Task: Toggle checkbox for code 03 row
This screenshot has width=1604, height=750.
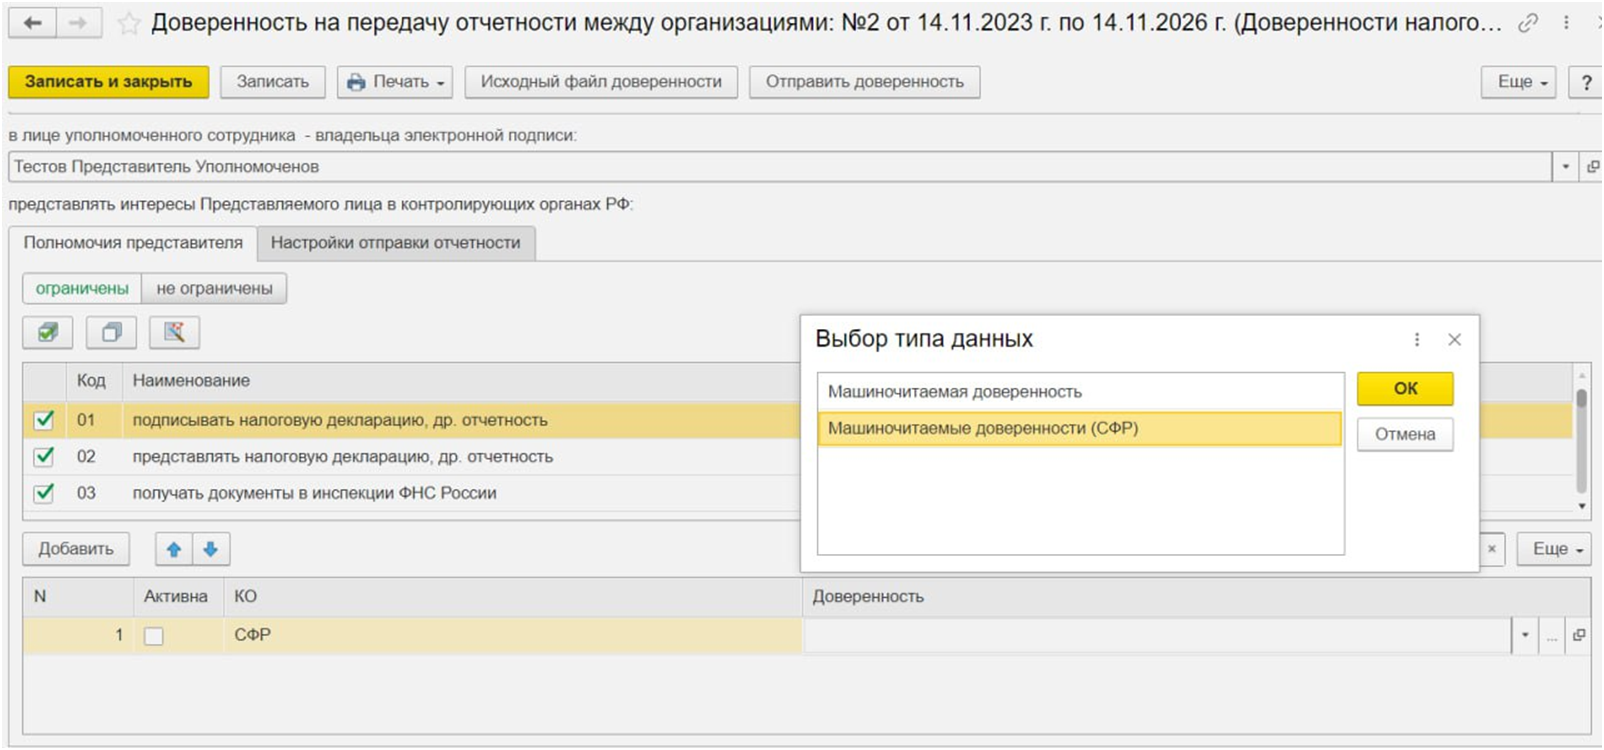Action: (44, 493)
